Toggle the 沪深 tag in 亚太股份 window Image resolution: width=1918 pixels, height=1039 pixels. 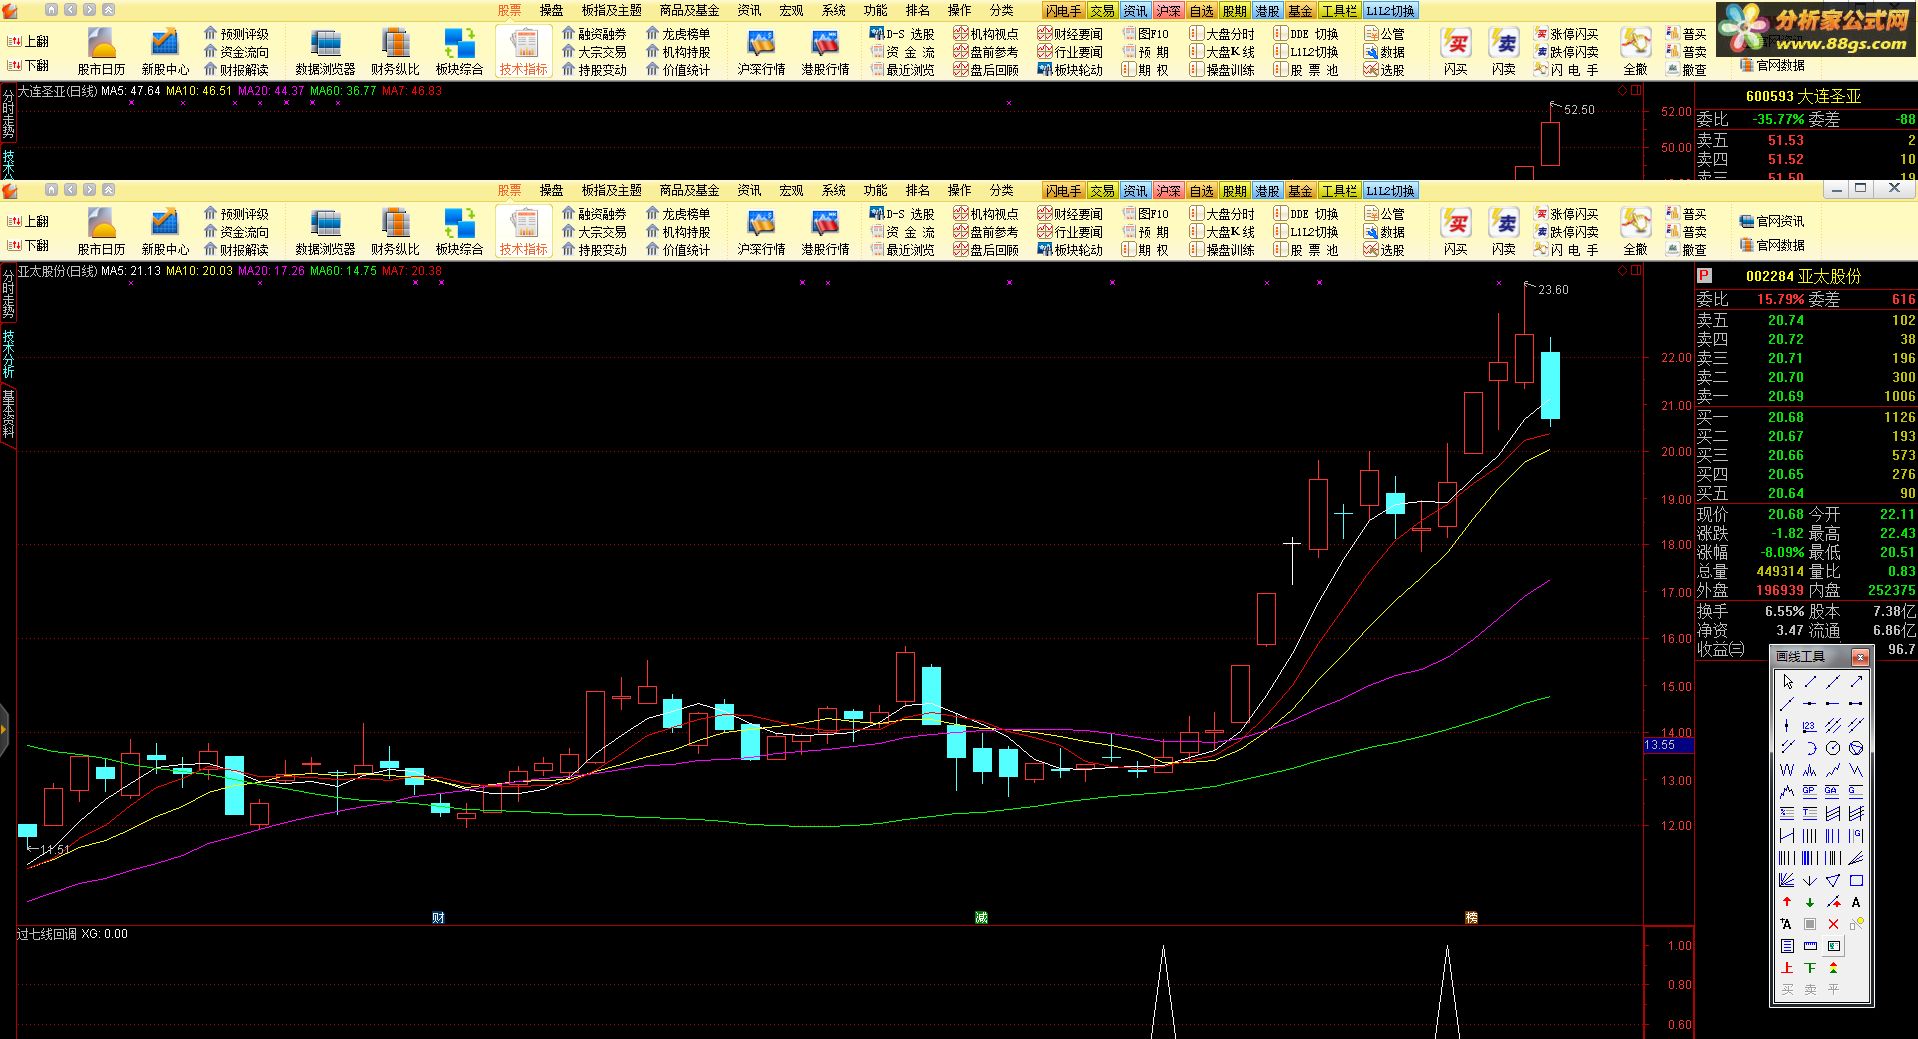pos(1167,190)
